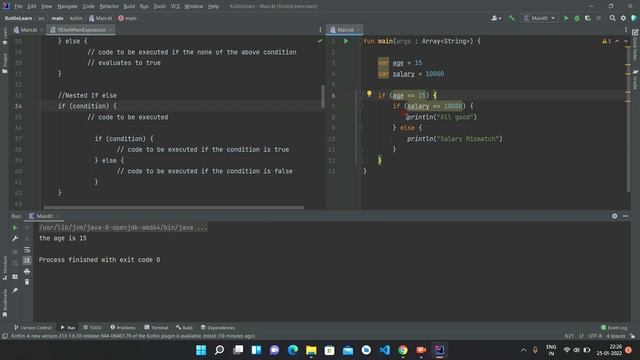Clear all console output with trash icon
Image resolution: width=640 pixels, height=360 pixels.
pos(27,282)
